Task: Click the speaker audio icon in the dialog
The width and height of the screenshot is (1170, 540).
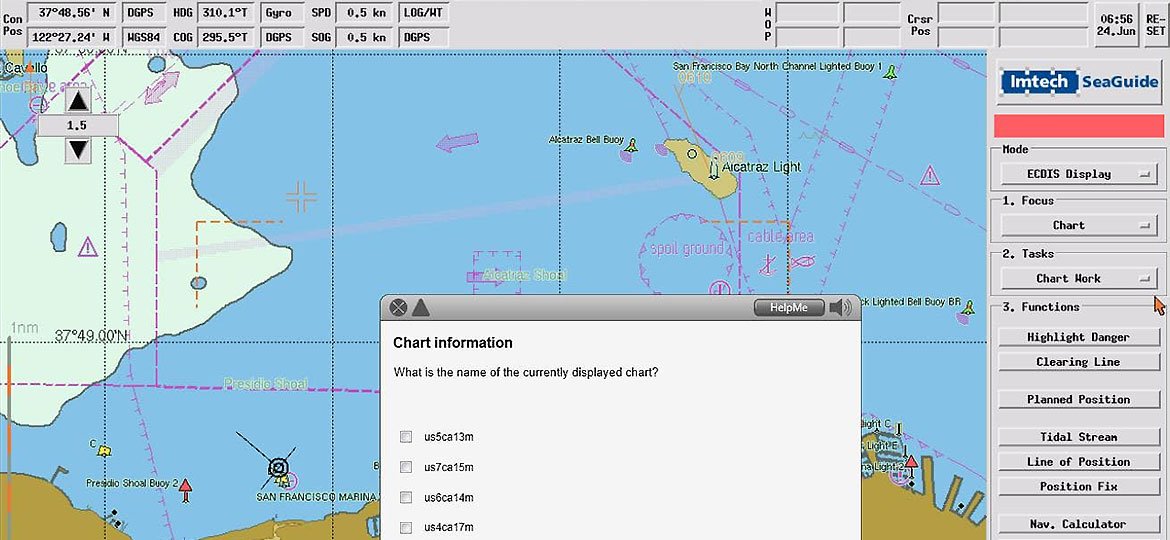Action: click(x=841, y=308)
